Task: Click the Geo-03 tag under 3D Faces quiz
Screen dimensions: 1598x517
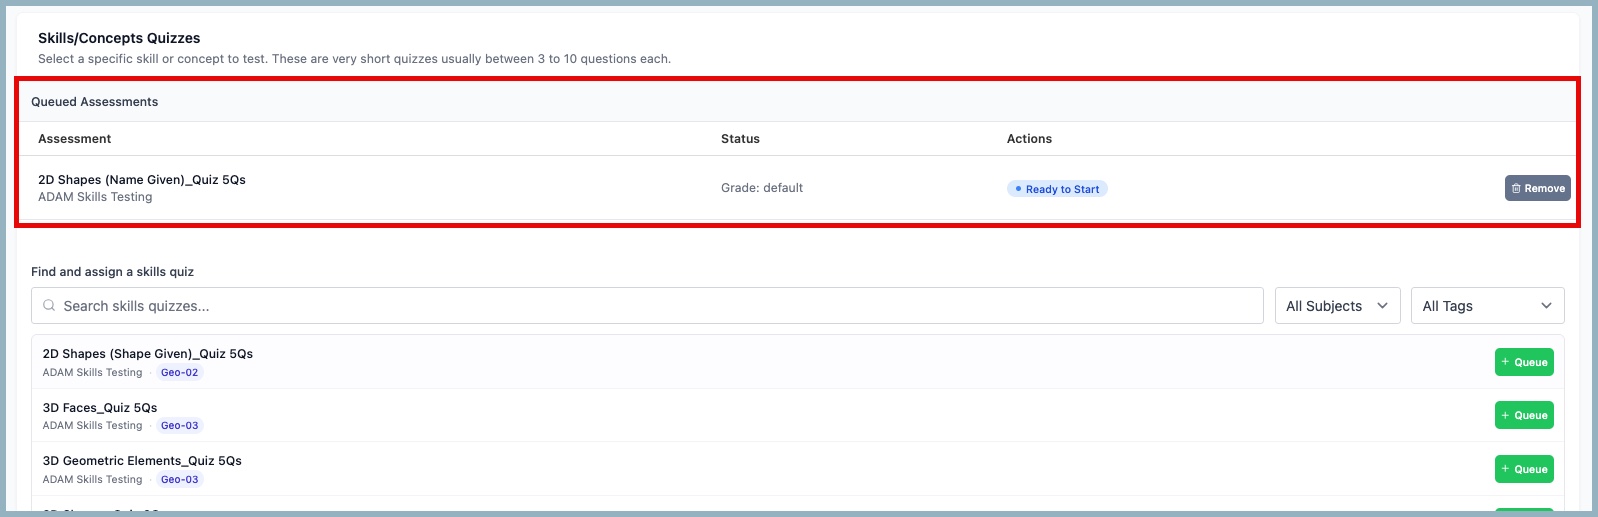Action: (x=180, y=426)
